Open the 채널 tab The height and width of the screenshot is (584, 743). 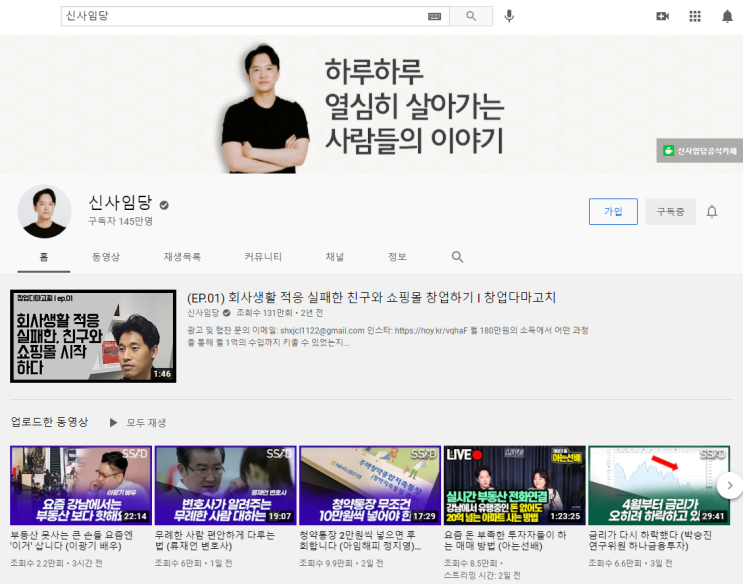coord(335,257)
